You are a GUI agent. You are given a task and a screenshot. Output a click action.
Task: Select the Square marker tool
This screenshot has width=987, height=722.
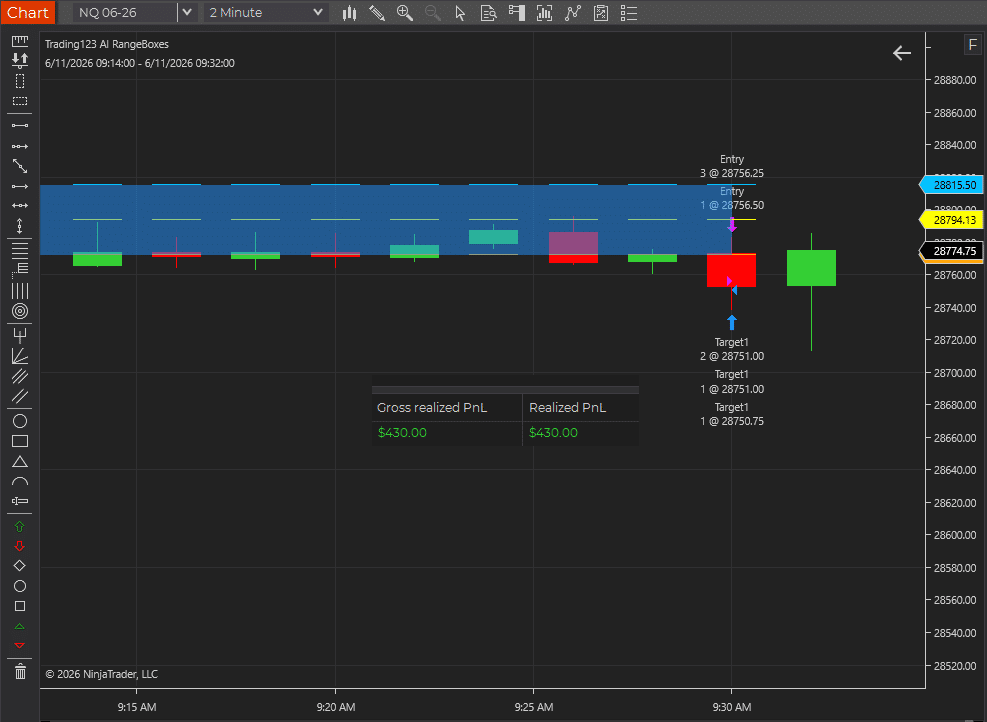pyautogui.click(x=20, y=606)
